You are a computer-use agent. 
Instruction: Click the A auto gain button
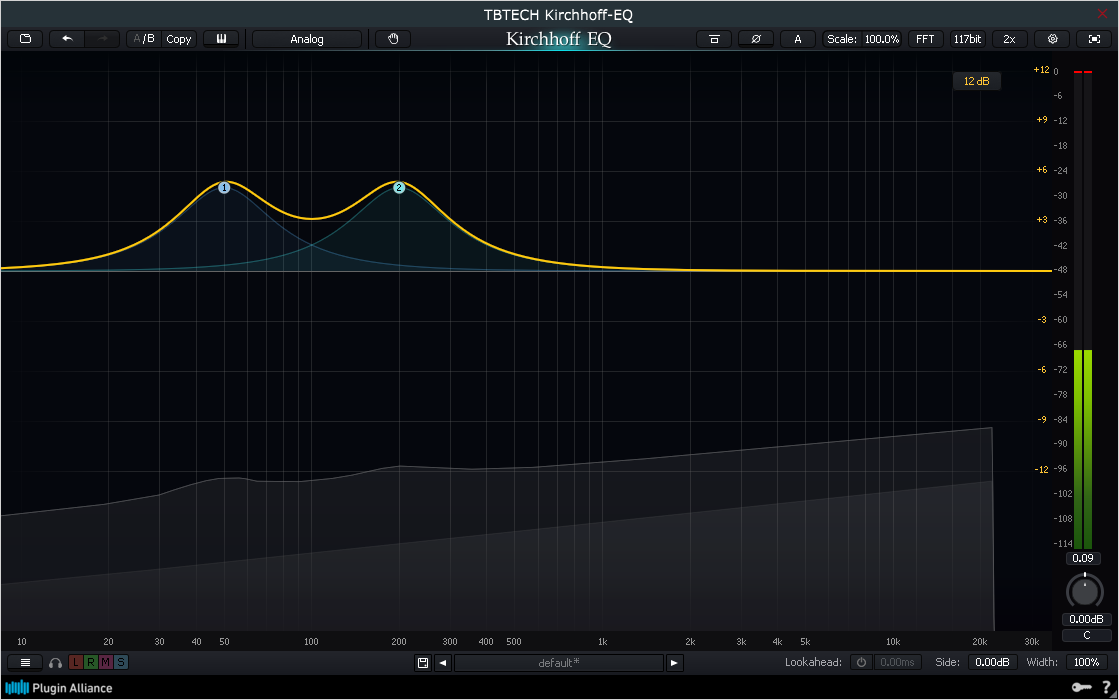(798, 39)
